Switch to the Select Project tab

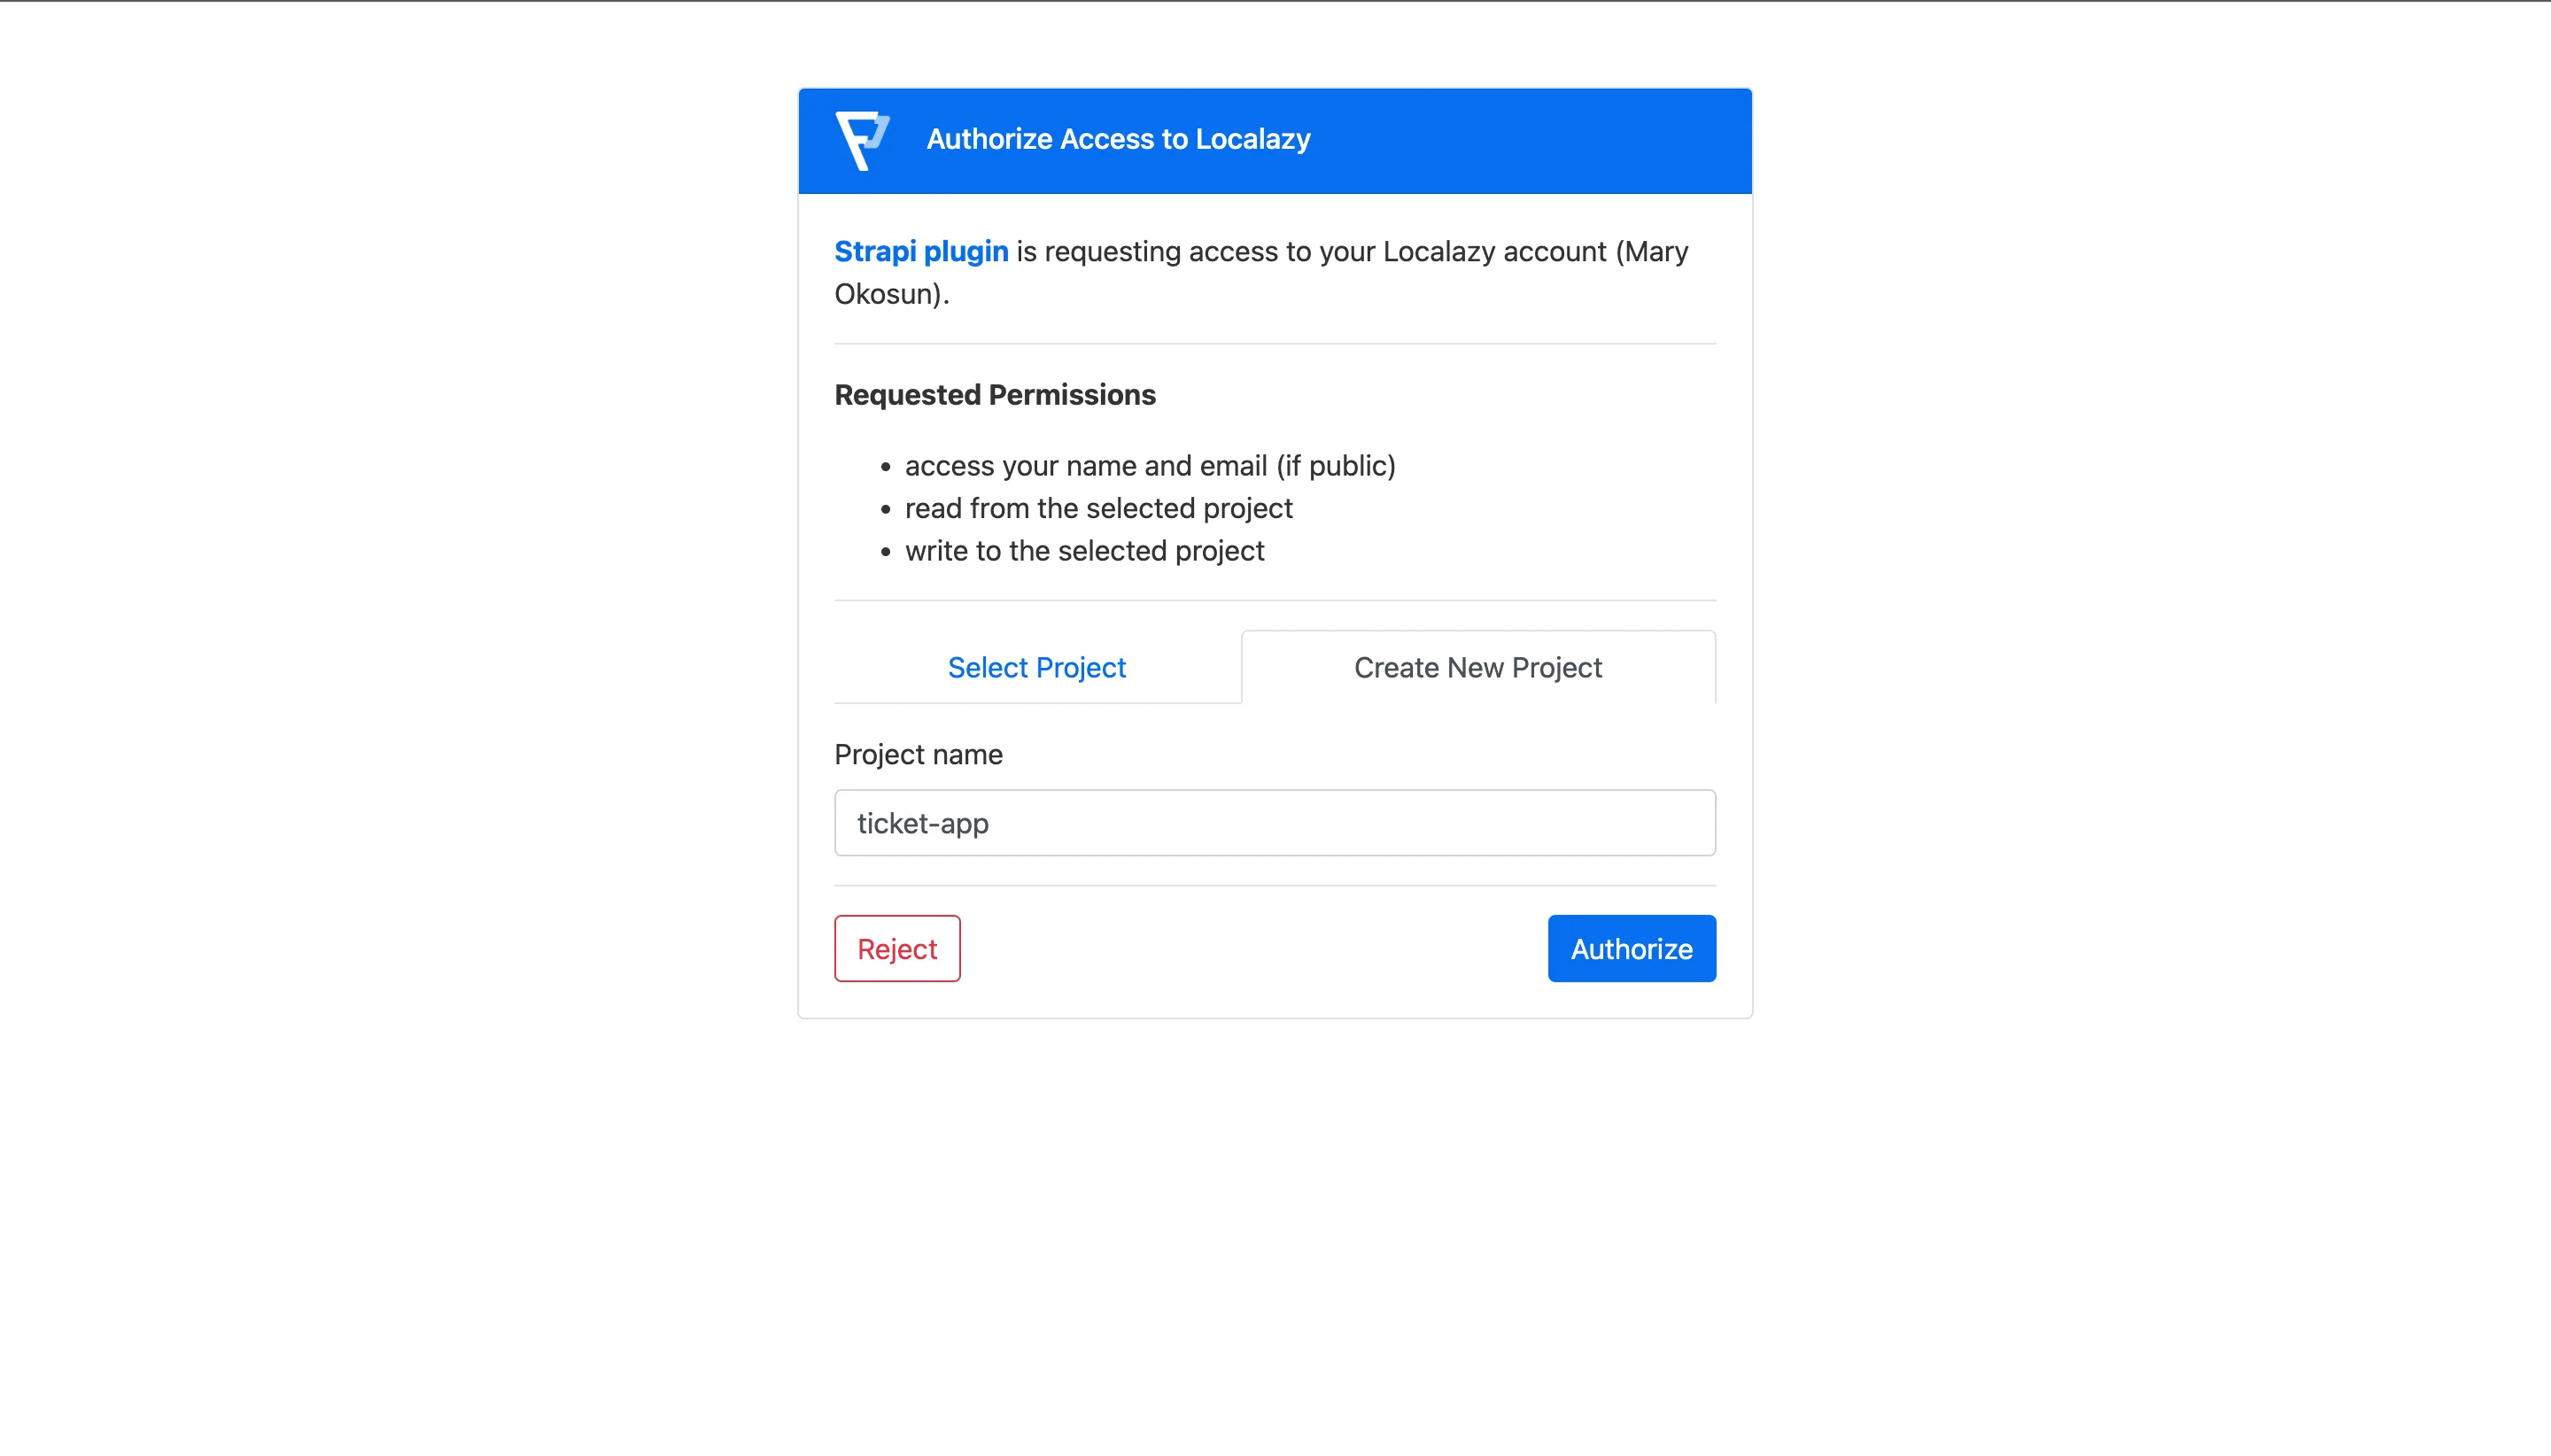point(1036,667)
